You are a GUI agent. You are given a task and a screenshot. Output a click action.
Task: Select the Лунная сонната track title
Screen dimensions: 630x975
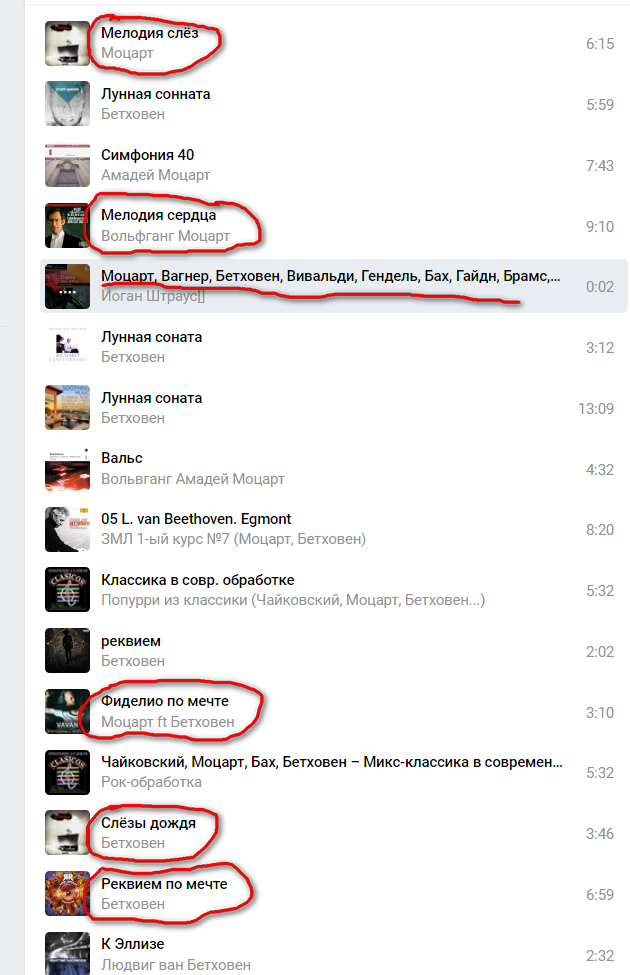click(155, 95)
